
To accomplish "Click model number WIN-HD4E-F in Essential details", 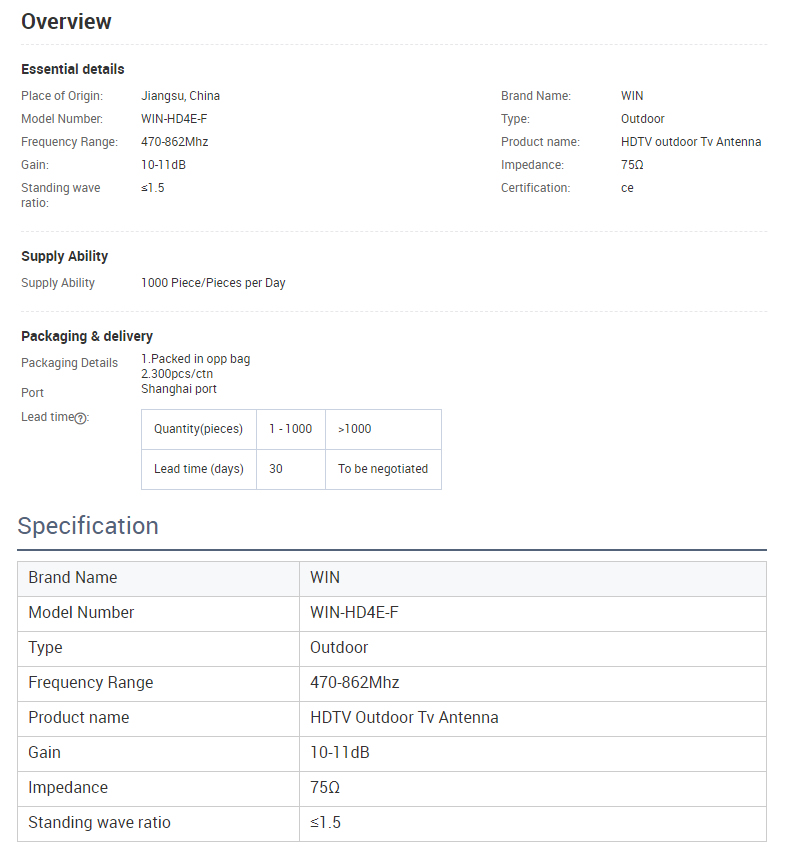I will click(174, 119).
